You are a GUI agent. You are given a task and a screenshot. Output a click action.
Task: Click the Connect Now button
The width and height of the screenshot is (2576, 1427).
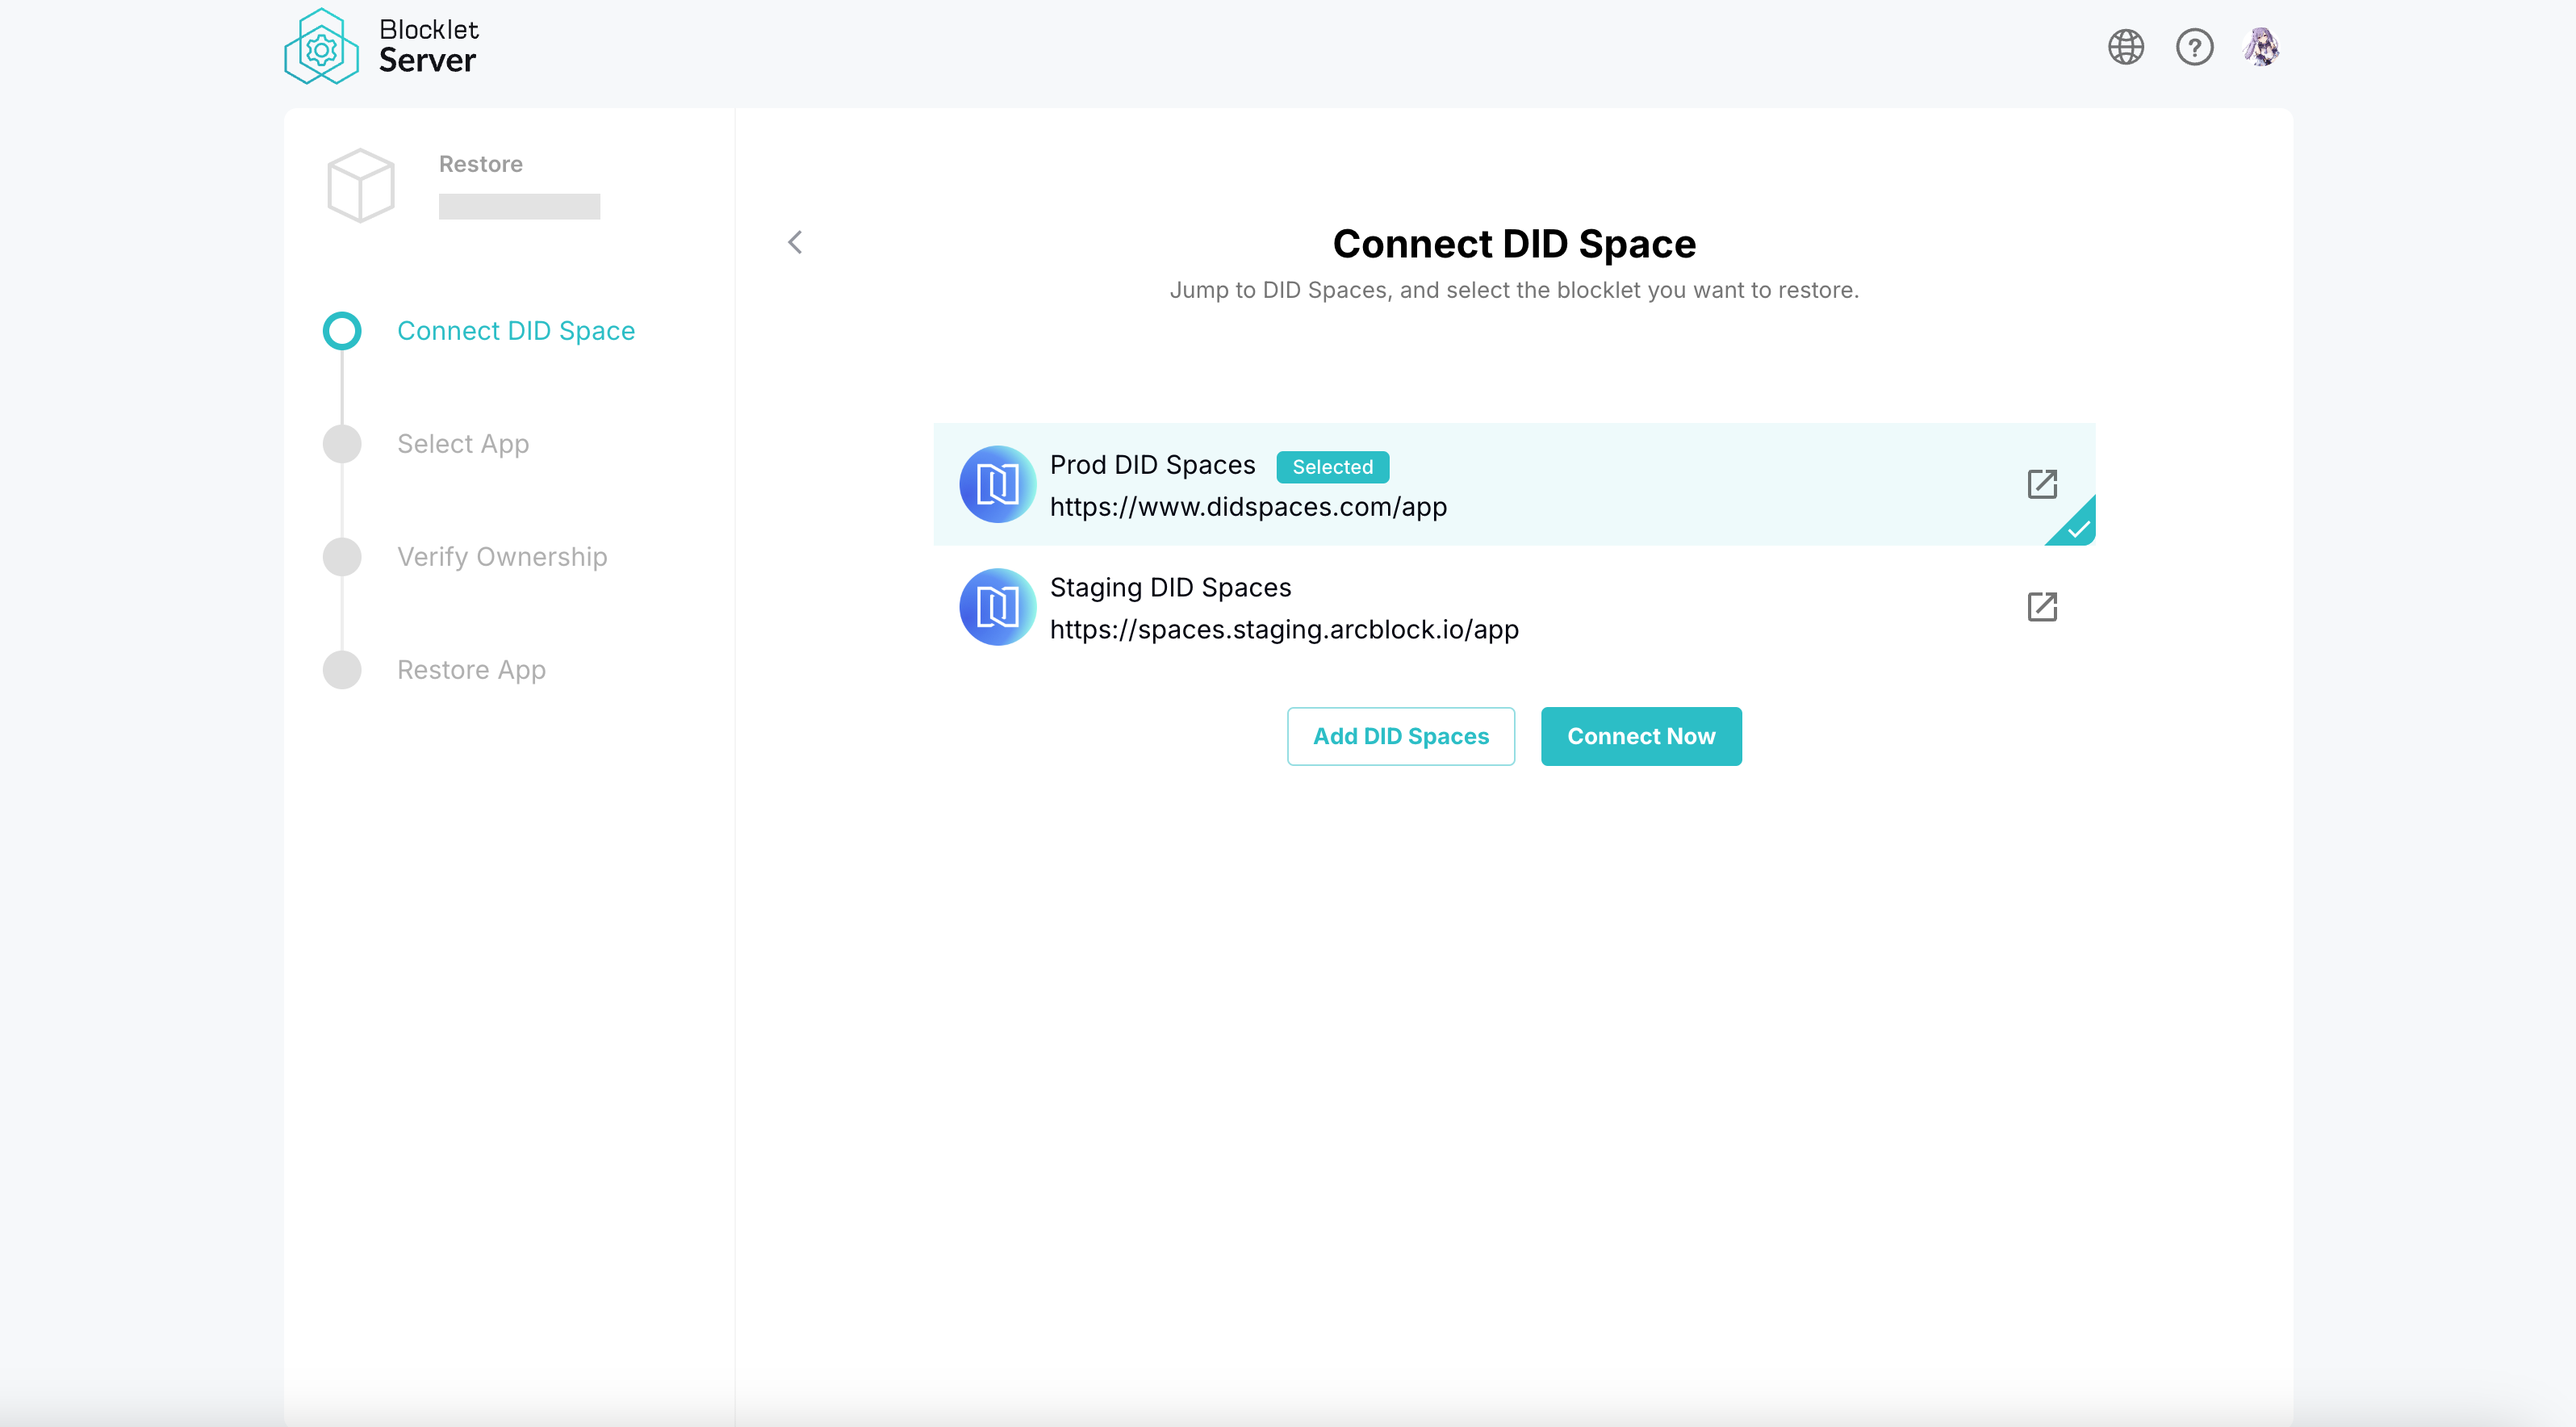pyautogui.click(x=1640, y=736)
